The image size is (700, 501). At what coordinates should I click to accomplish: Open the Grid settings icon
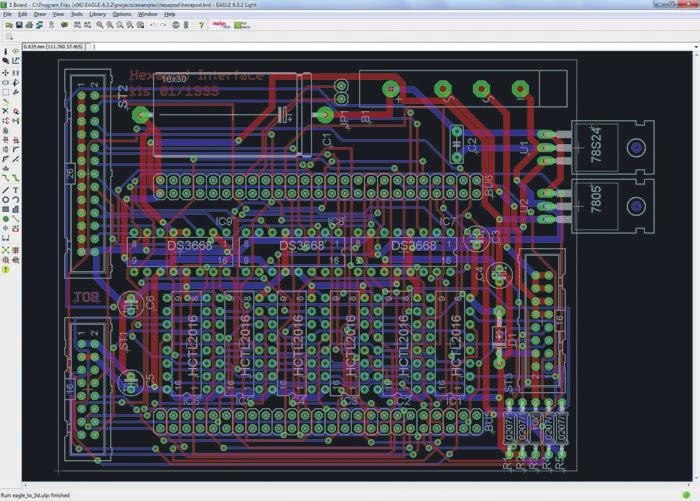click(x=9, y=37)
